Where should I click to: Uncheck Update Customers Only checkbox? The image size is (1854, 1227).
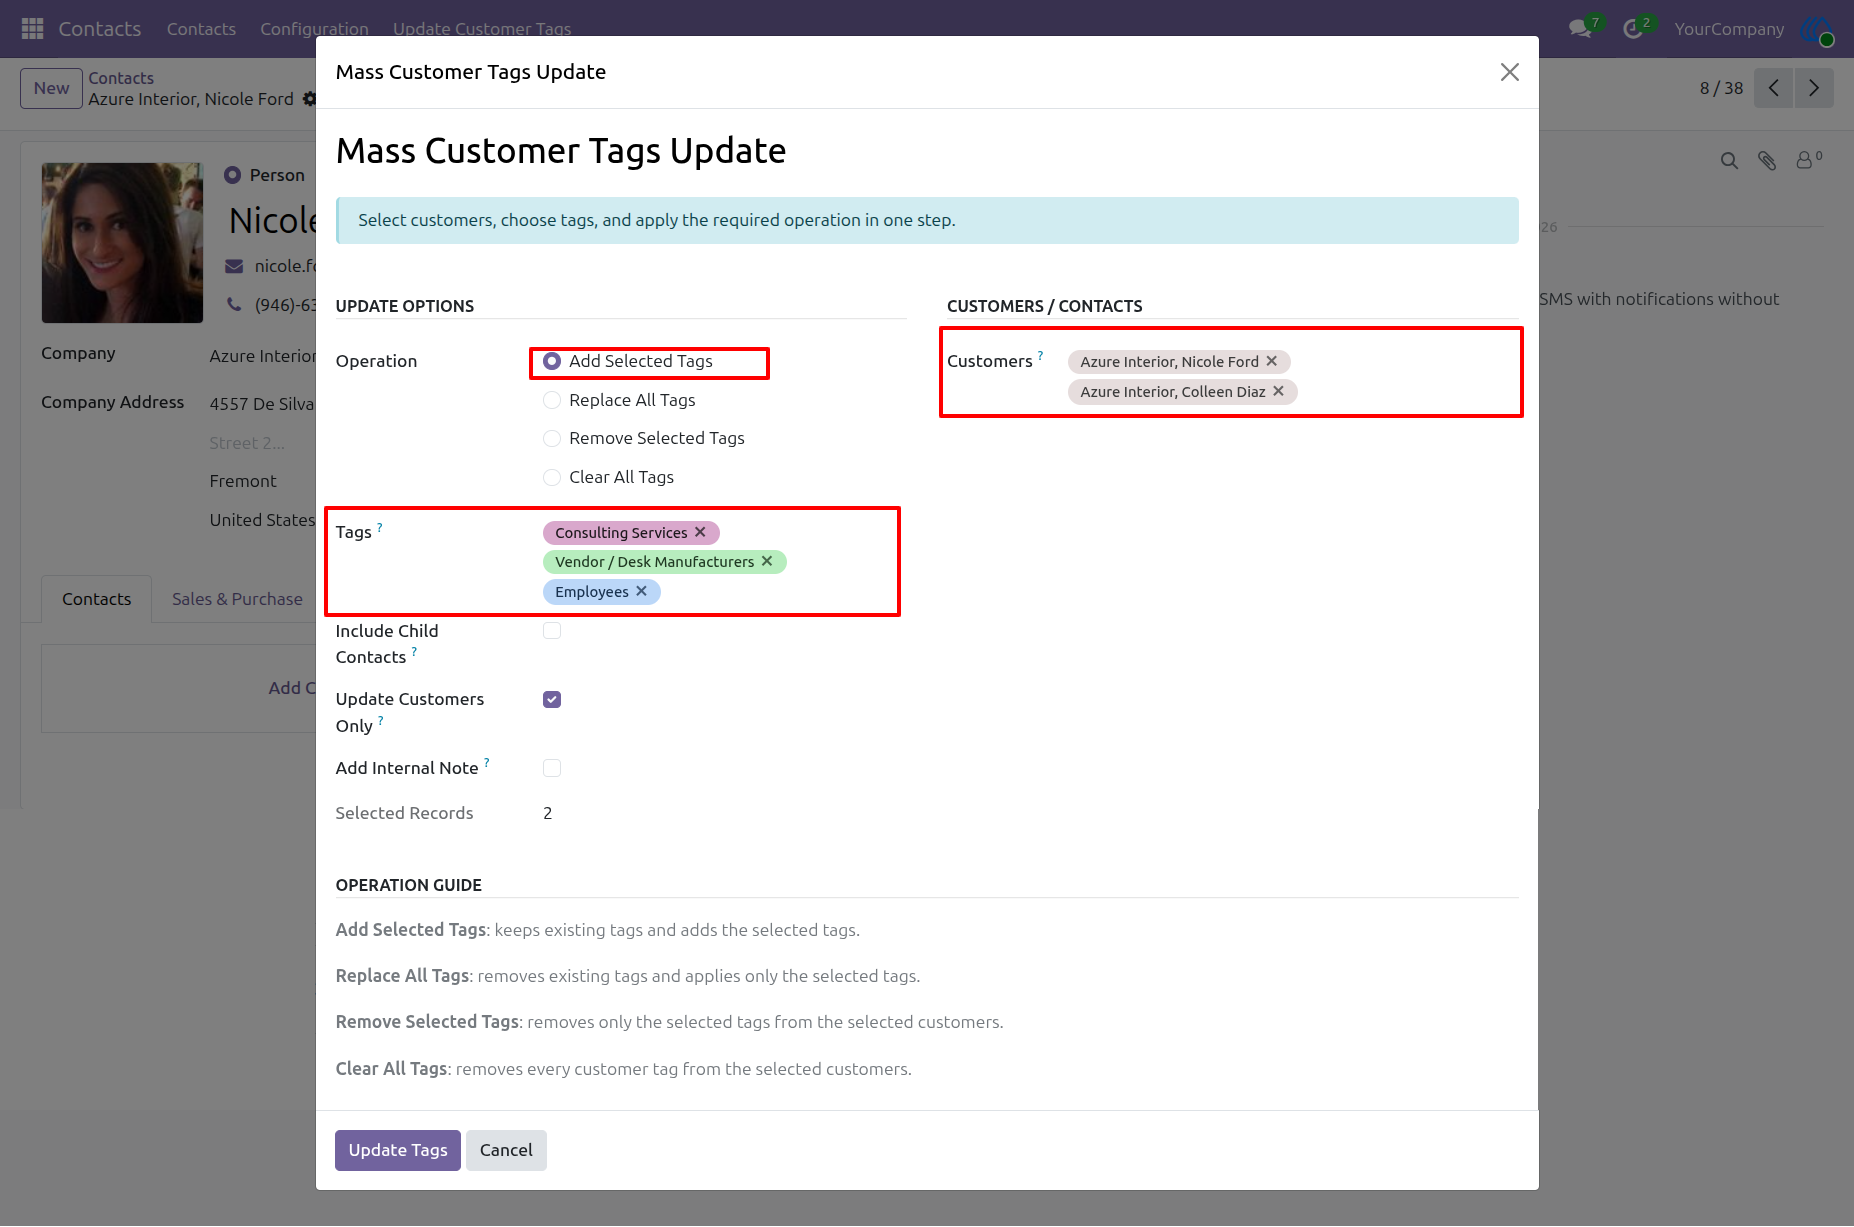(x=552, y=699)
